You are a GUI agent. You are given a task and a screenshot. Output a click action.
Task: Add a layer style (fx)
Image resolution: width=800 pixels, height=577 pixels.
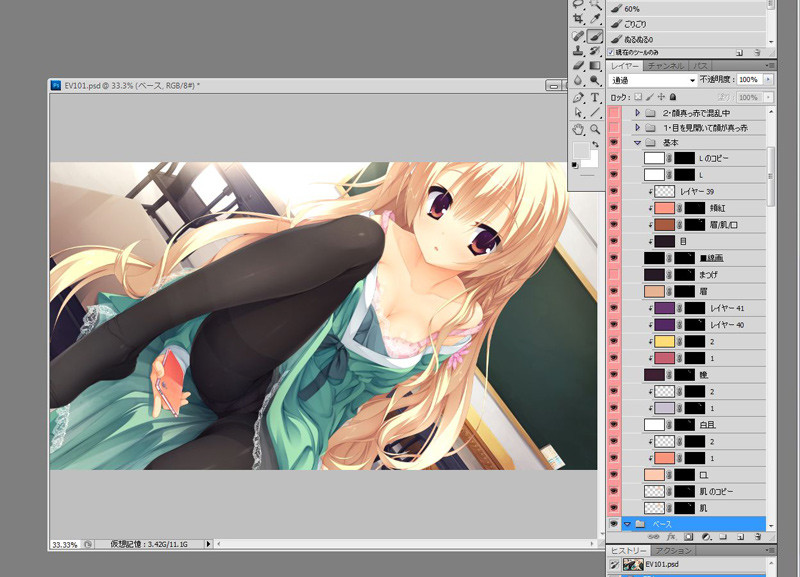[671, 537]
